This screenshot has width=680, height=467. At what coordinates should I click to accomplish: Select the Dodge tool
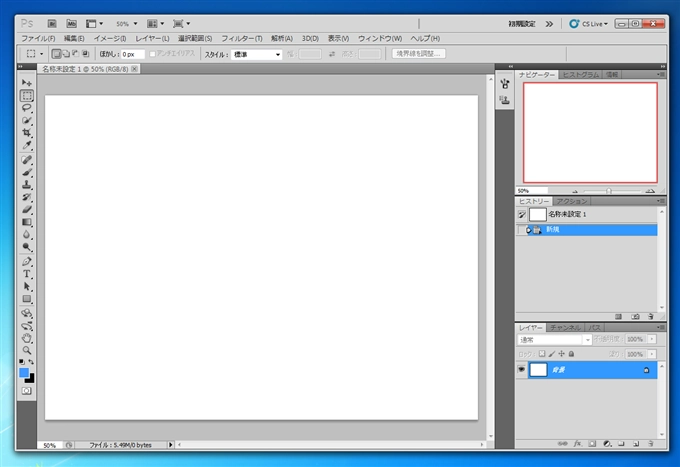pyautogui.click(x=27, y=247)
